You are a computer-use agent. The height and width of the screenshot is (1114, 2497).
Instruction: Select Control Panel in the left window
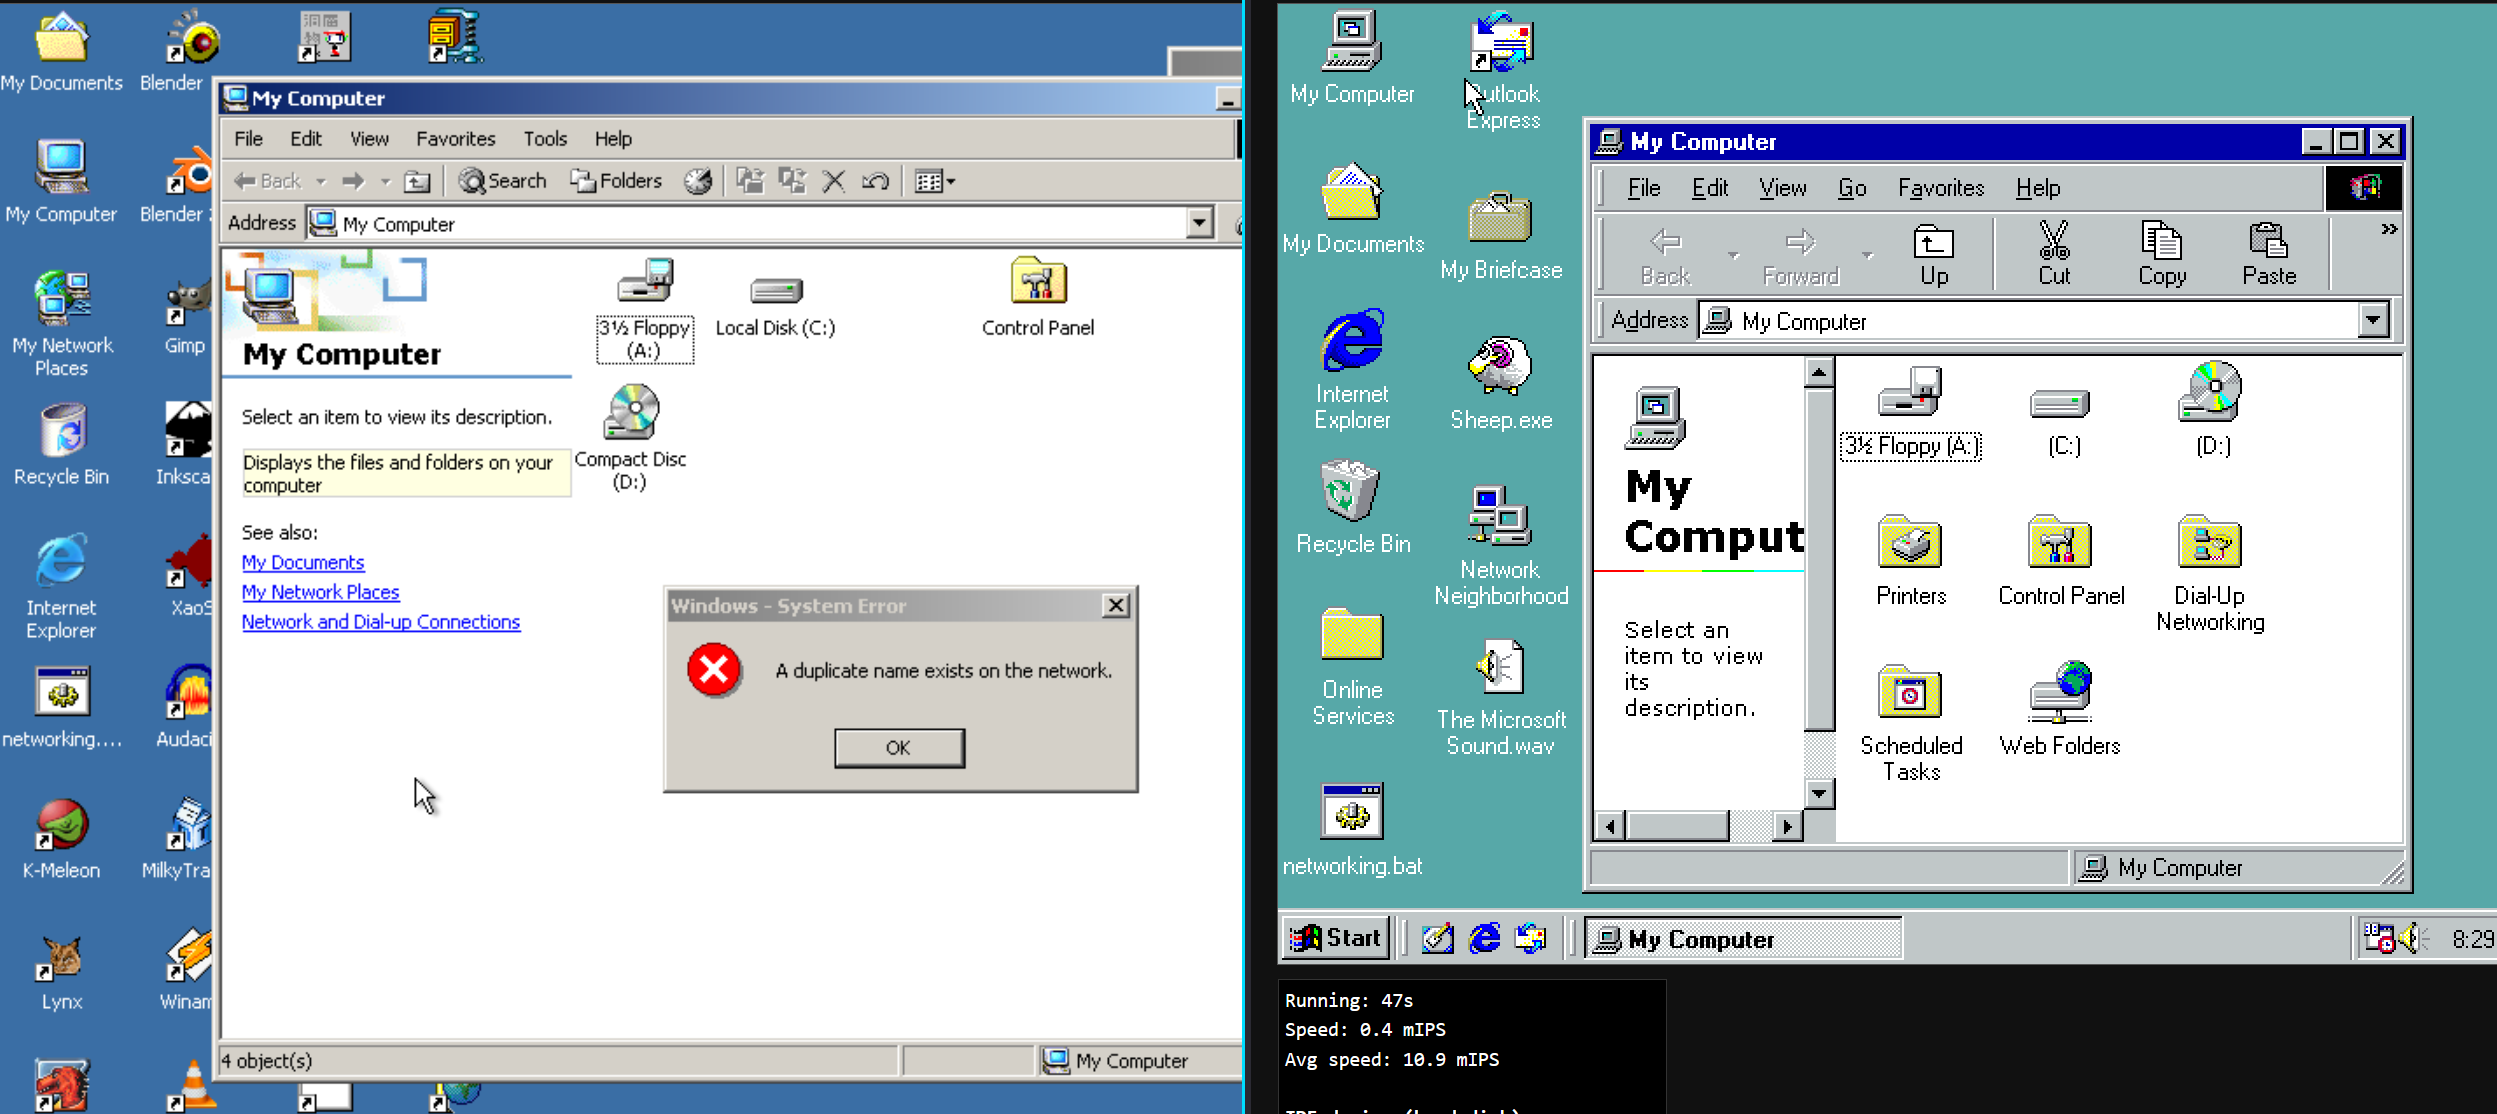(1038, 298)
